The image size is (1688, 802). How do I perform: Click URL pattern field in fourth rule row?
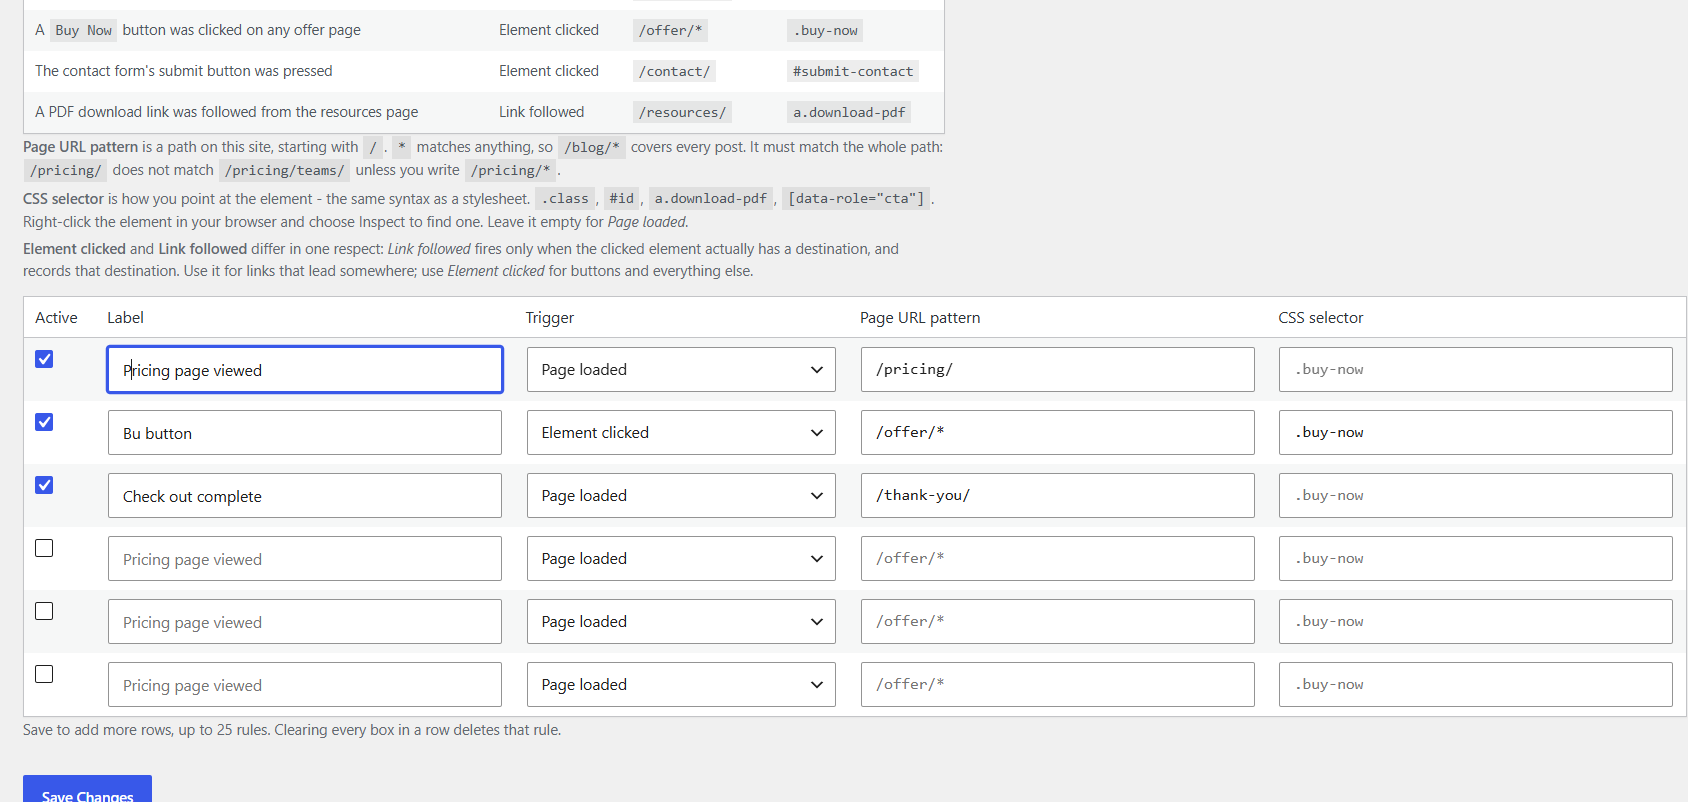pyautogui.click(x=1057, y=559)
